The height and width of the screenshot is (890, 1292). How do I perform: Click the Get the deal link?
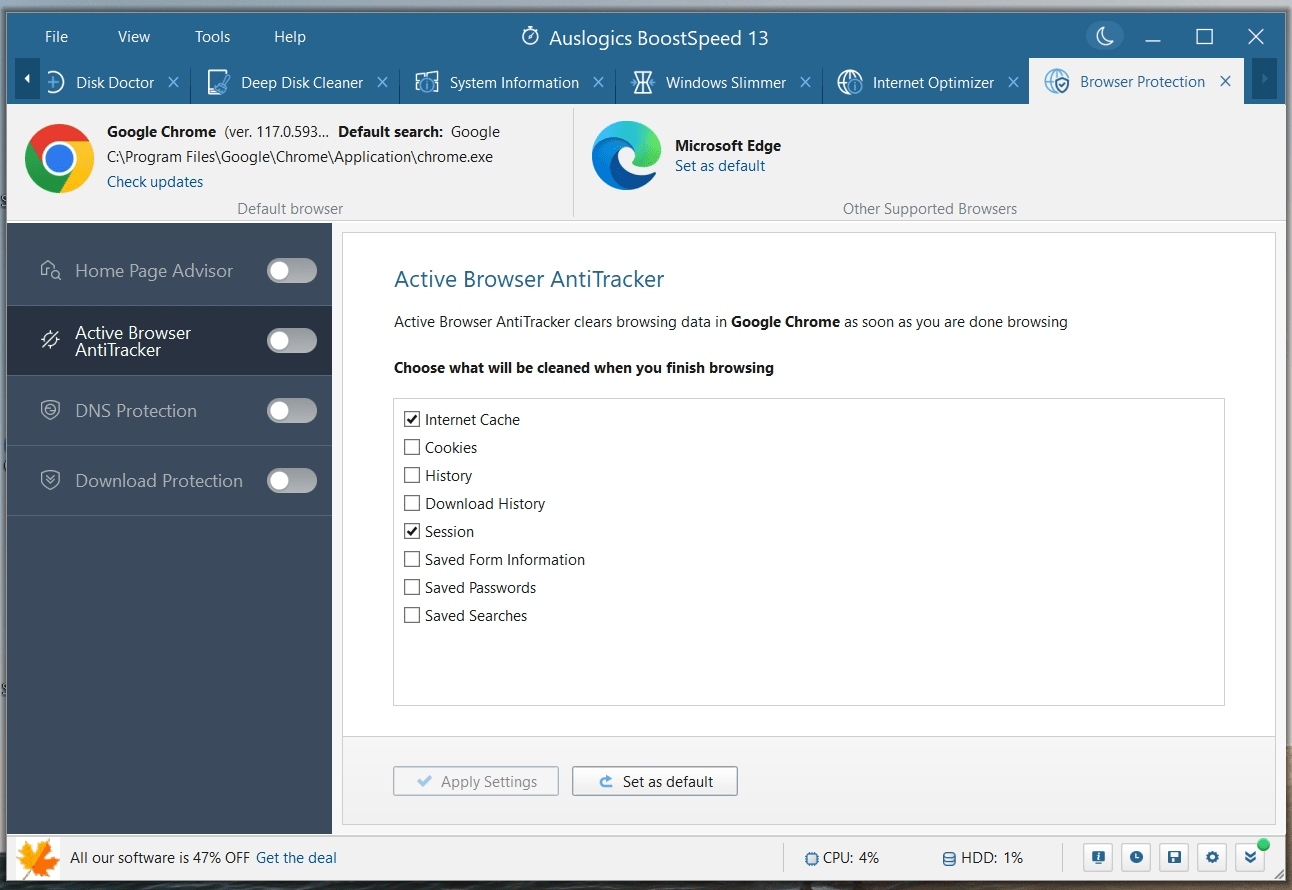(x=296, y=858)
